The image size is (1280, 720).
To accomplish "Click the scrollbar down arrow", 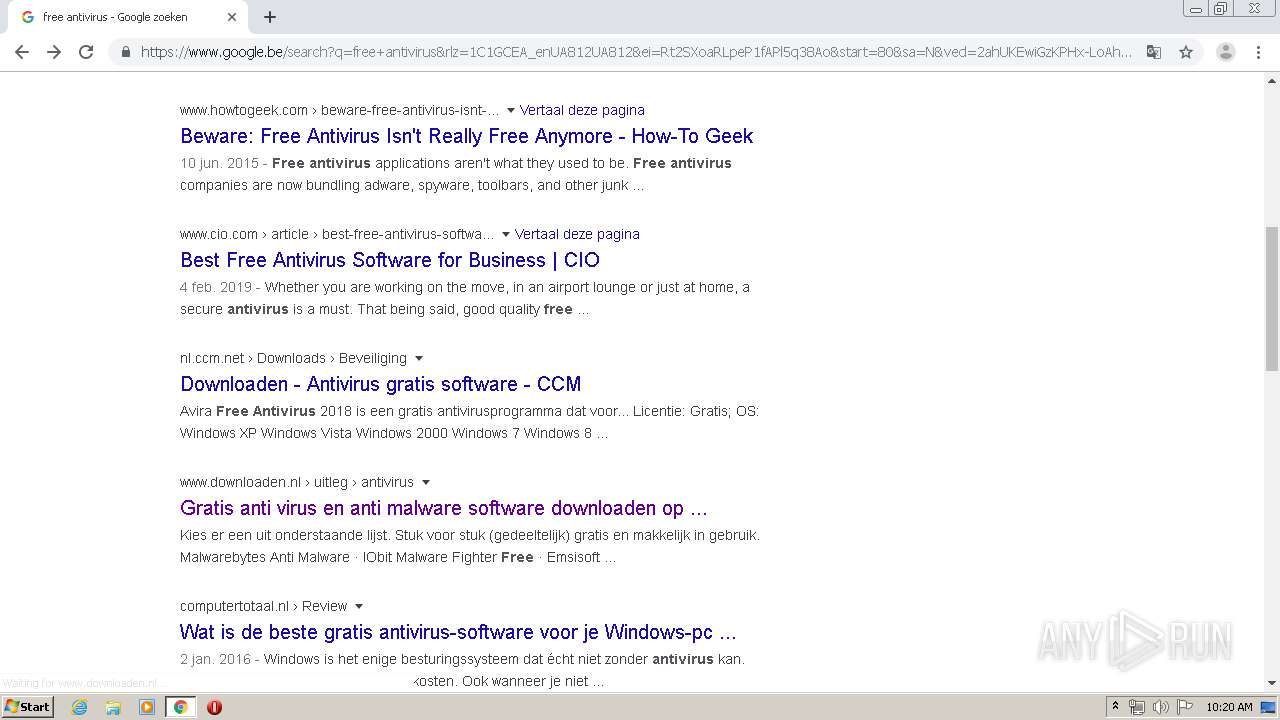I will tap(1272, 683).
